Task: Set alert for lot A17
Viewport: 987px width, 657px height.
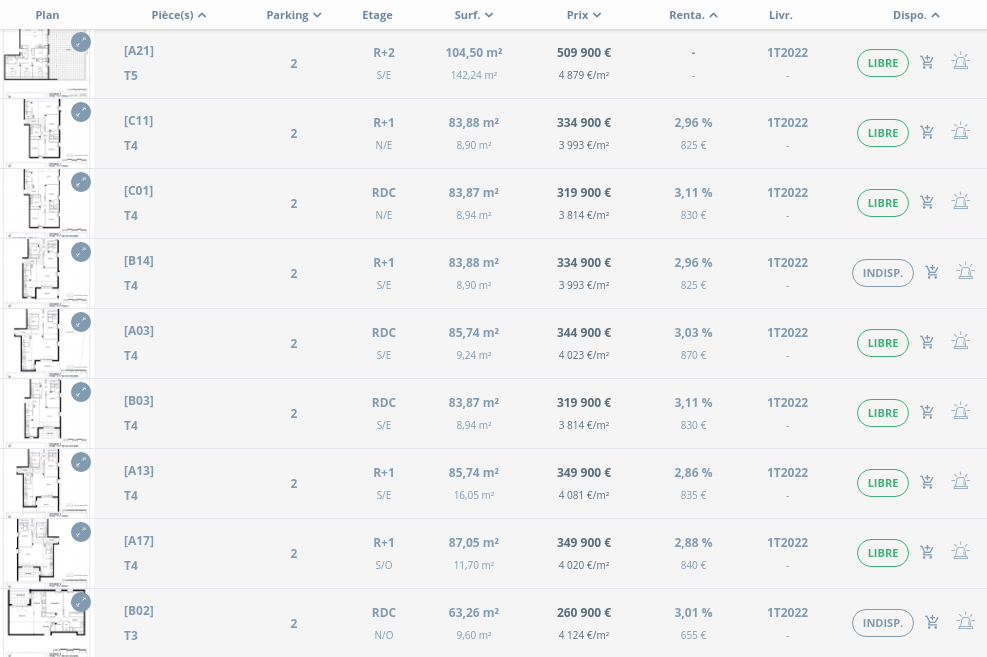Action: coord(960,552)
